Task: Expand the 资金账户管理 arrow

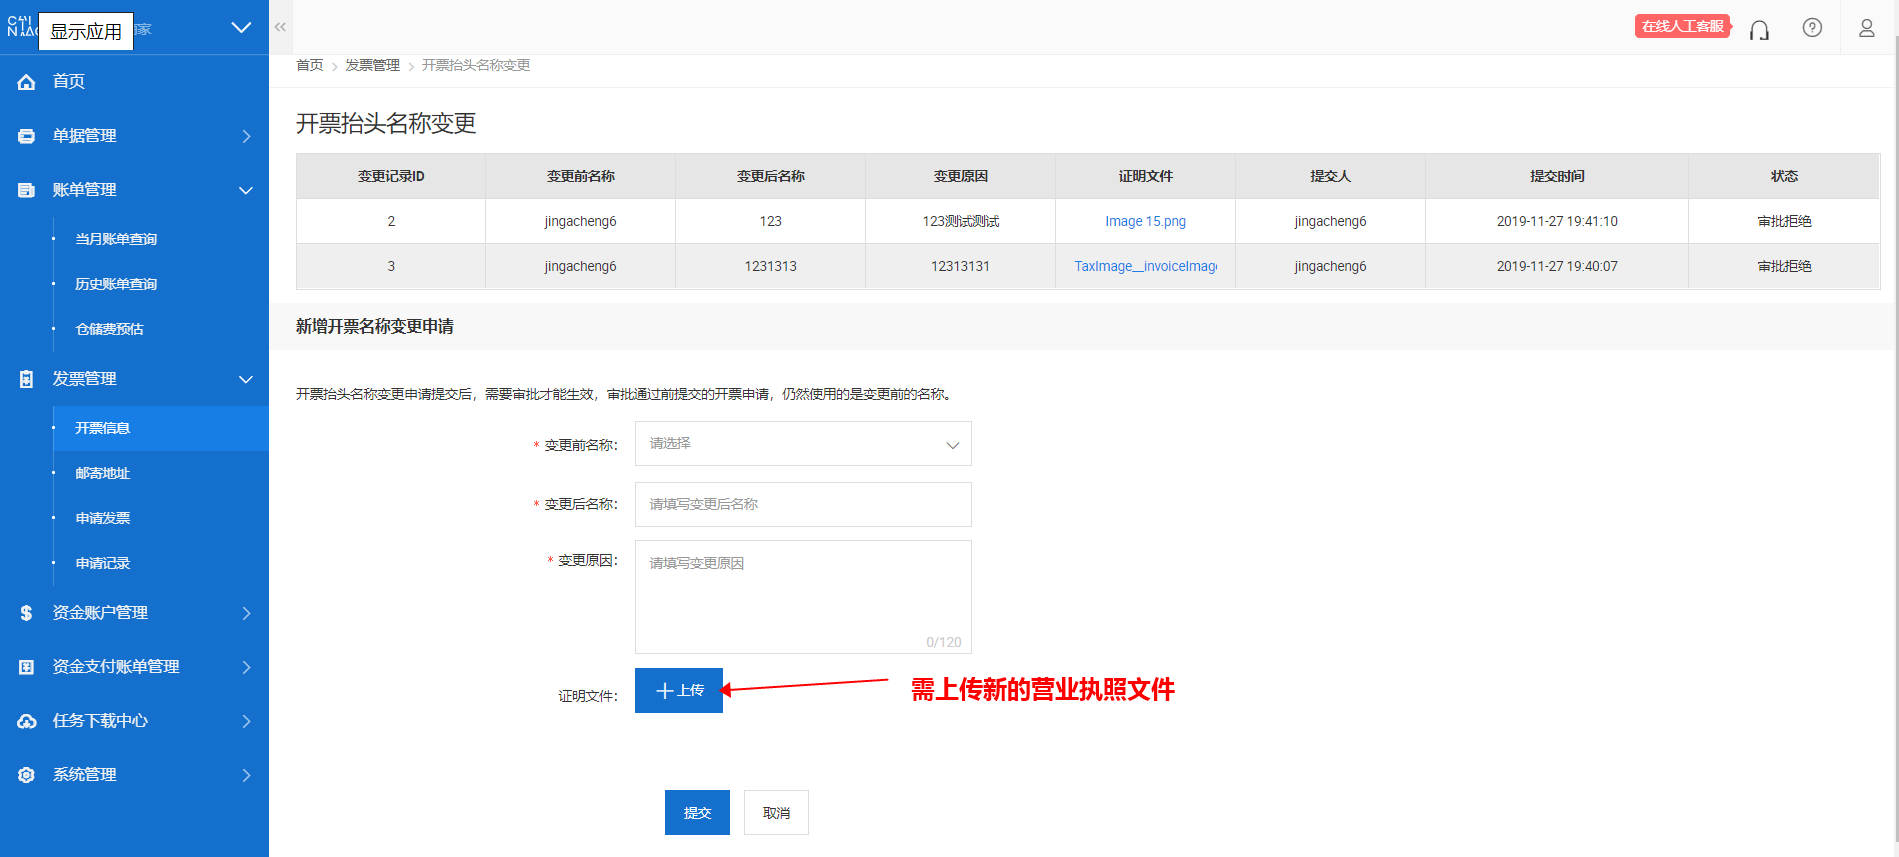Action: point(246,613)
